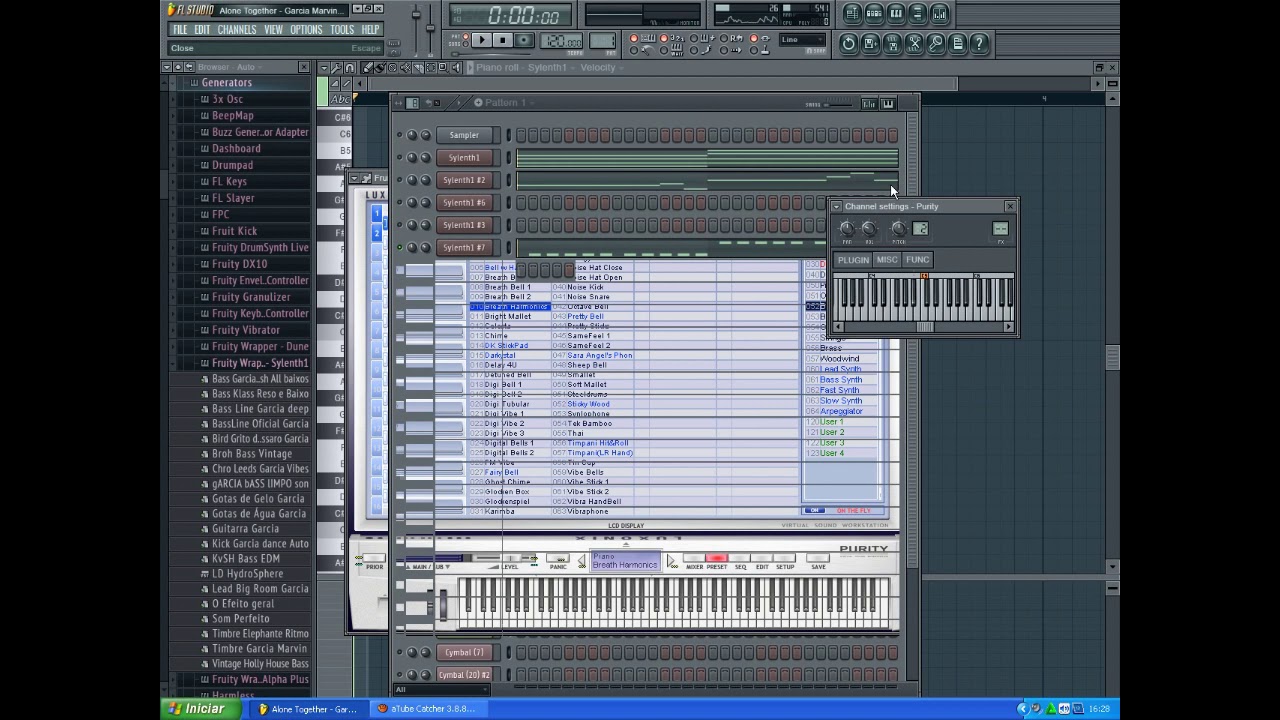Toggle first red recording option light in toolbar

tap(634, 39)
